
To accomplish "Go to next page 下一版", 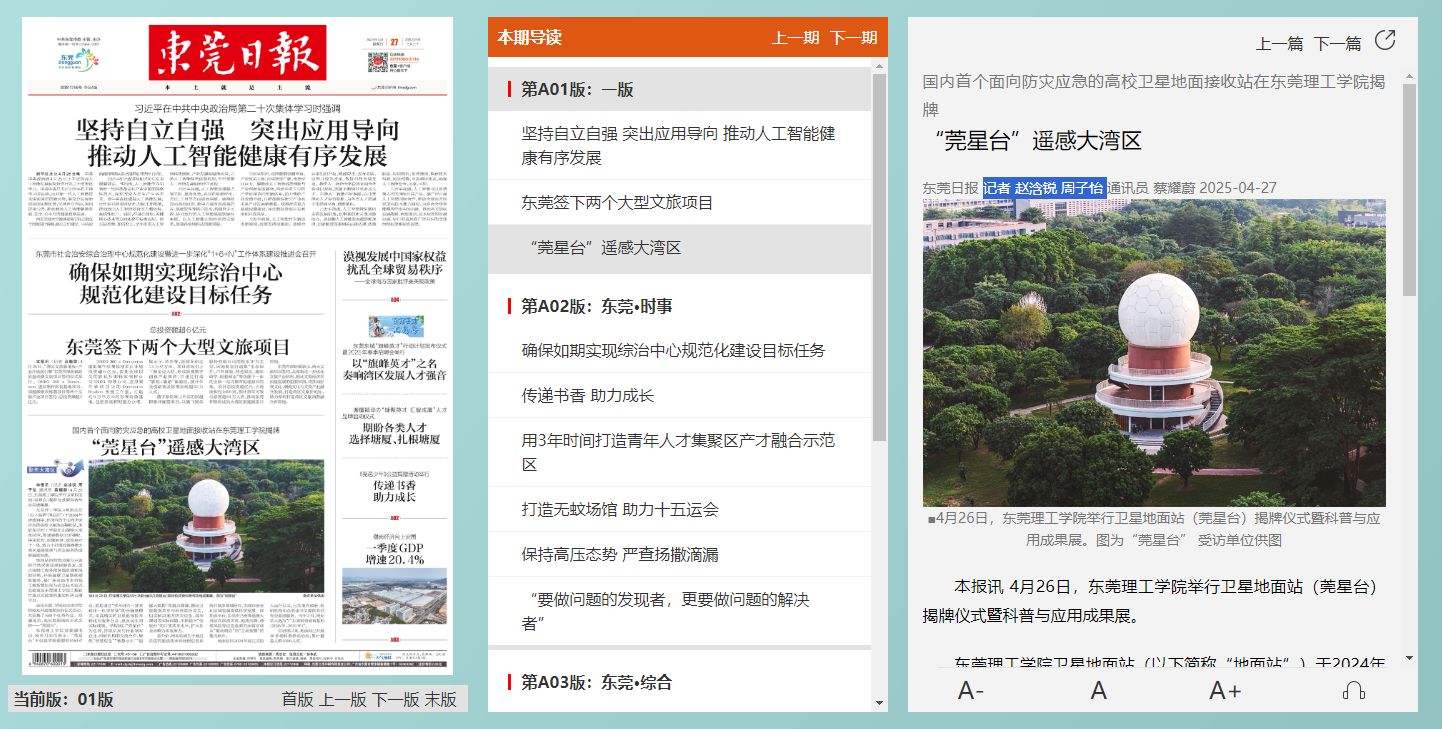I will click(396, 699).
